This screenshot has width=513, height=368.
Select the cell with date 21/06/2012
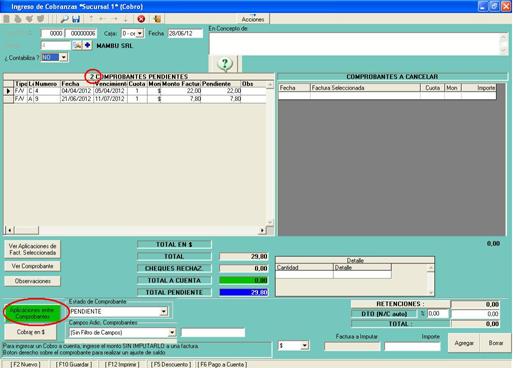pos(77,99)
